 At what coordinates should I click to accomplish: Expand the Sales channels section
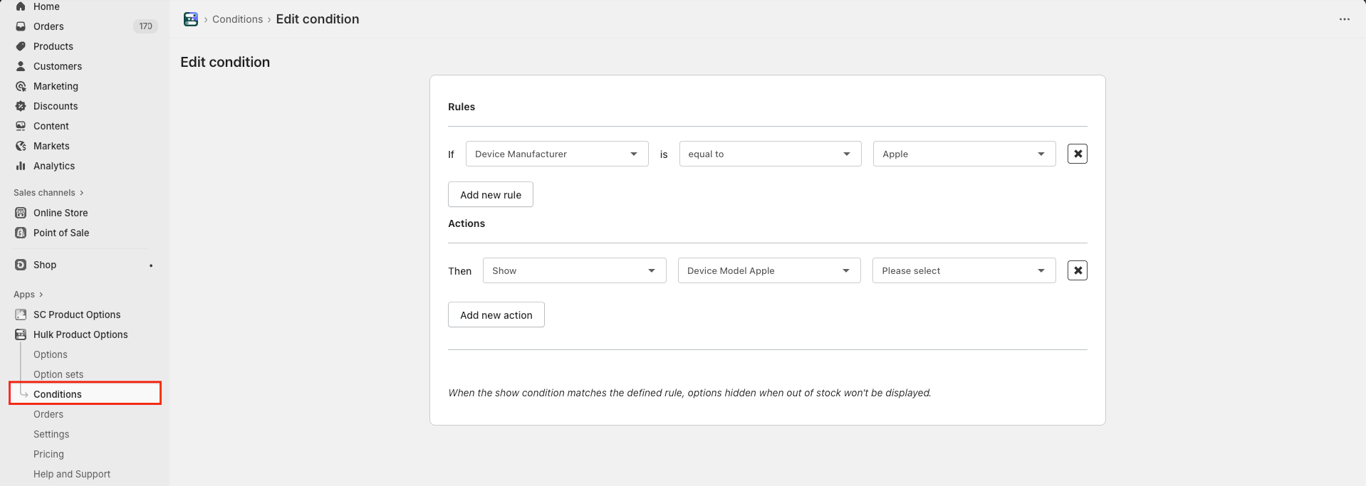[x=49, y=192]
